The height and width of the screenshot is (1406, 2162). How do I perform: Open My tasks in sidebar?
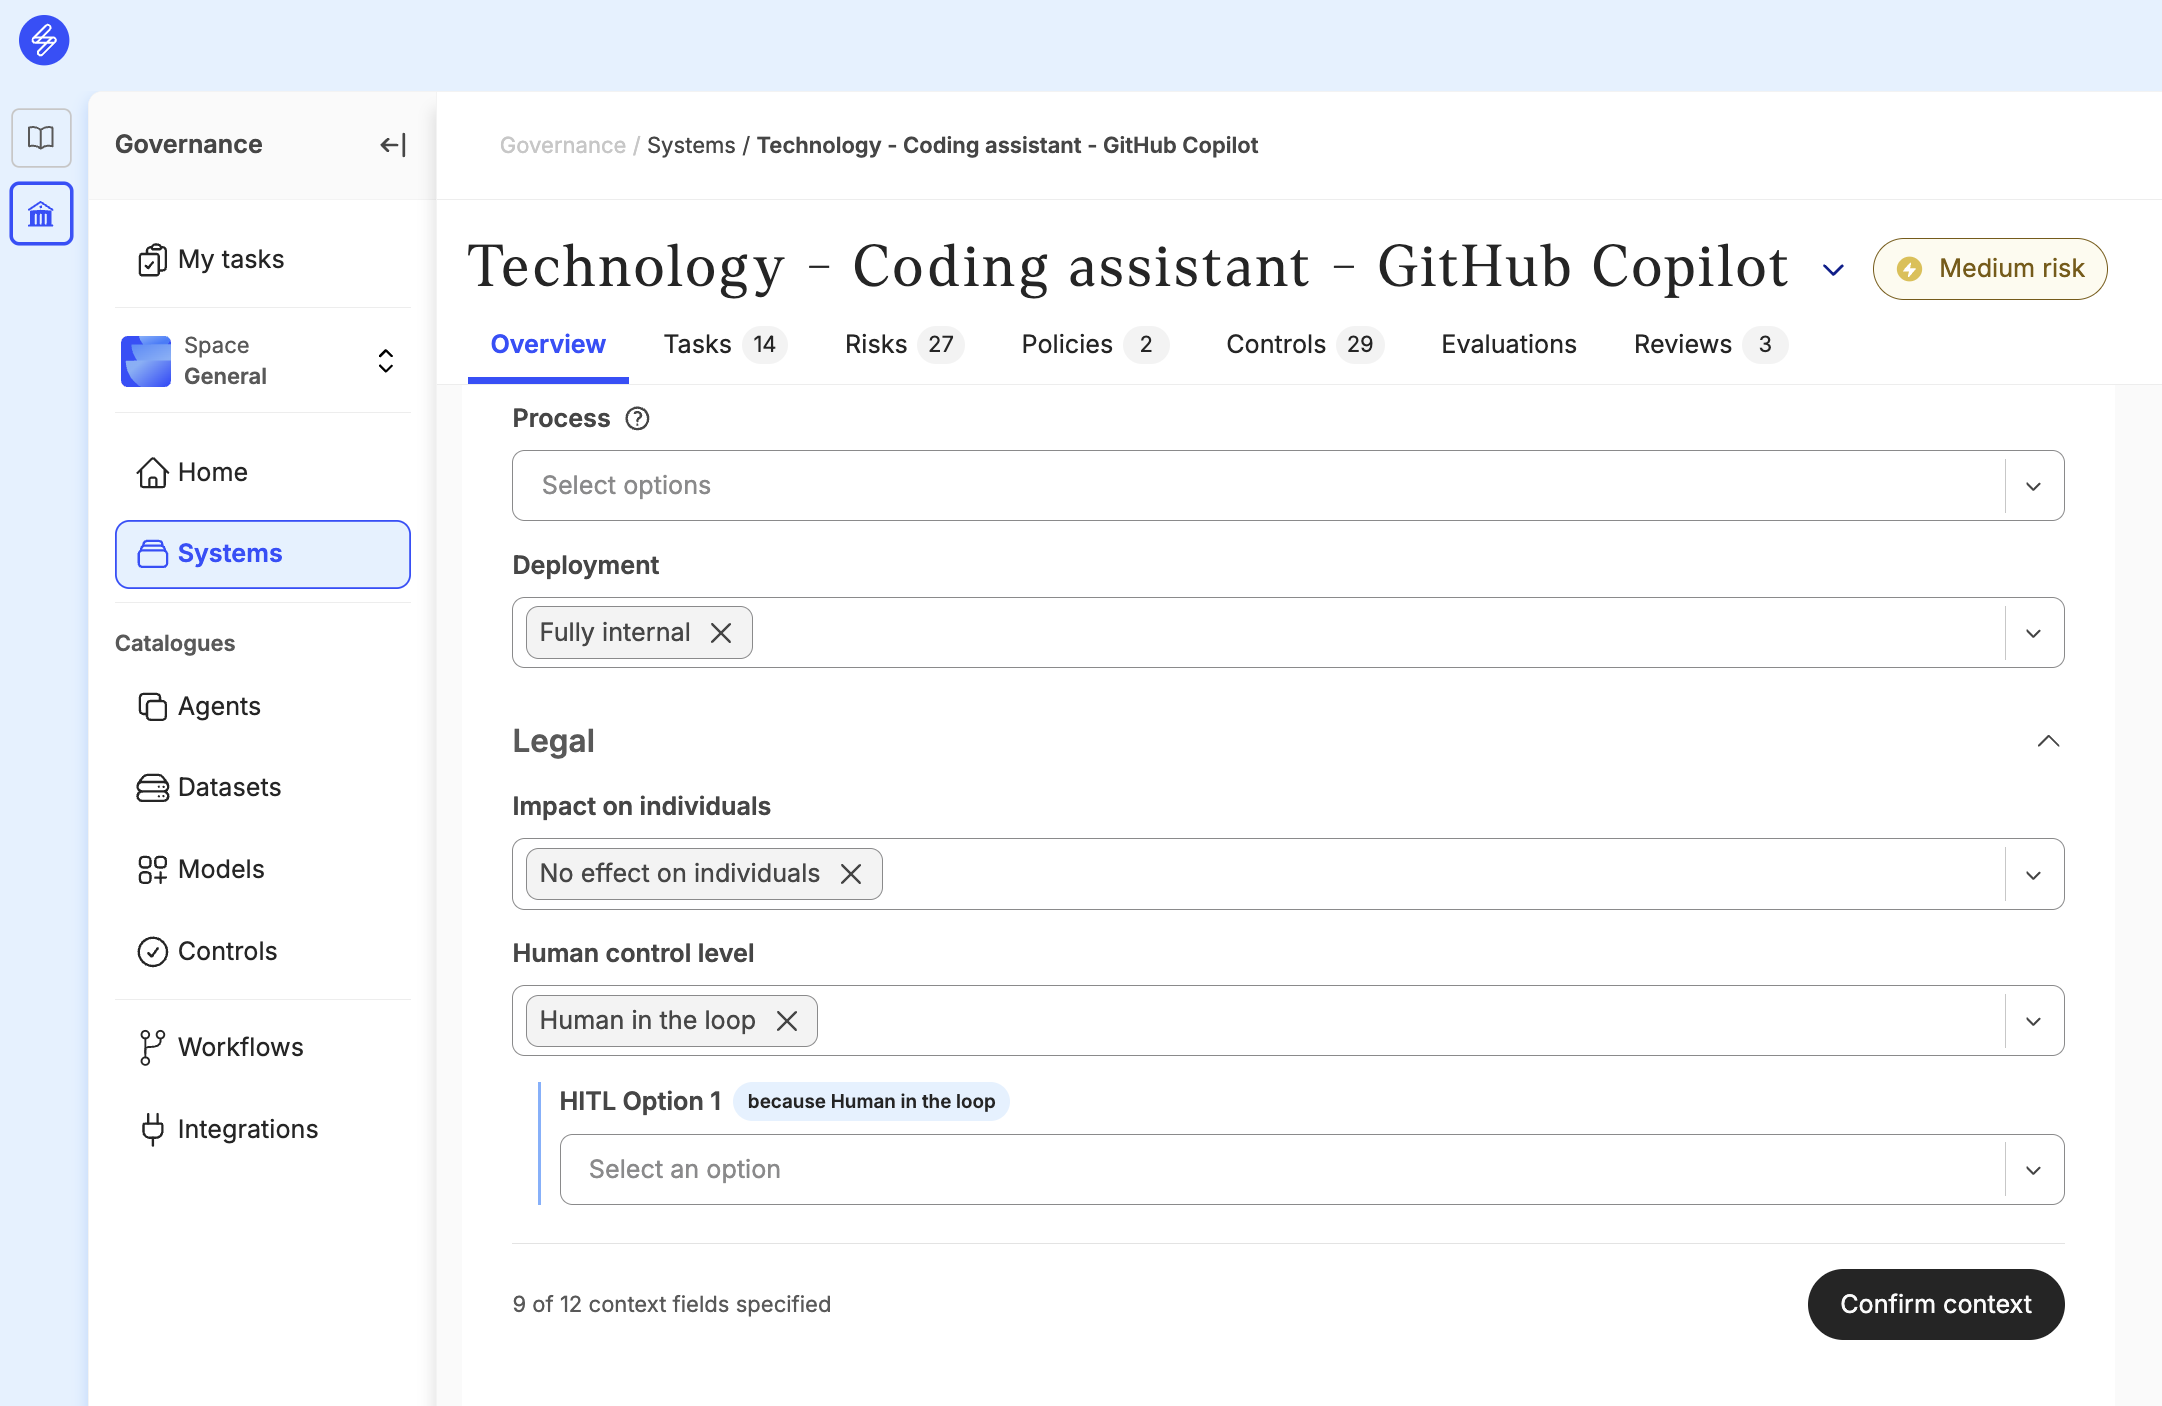coord(263,260)
